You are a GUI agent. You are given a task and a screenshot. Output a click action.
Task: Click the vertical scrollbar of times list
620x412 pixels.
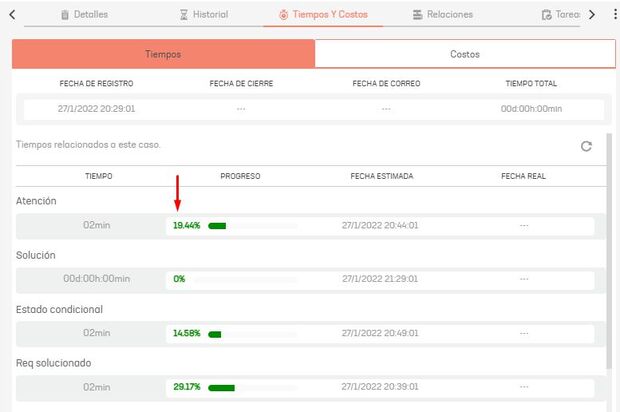click(x=609, y=251)
